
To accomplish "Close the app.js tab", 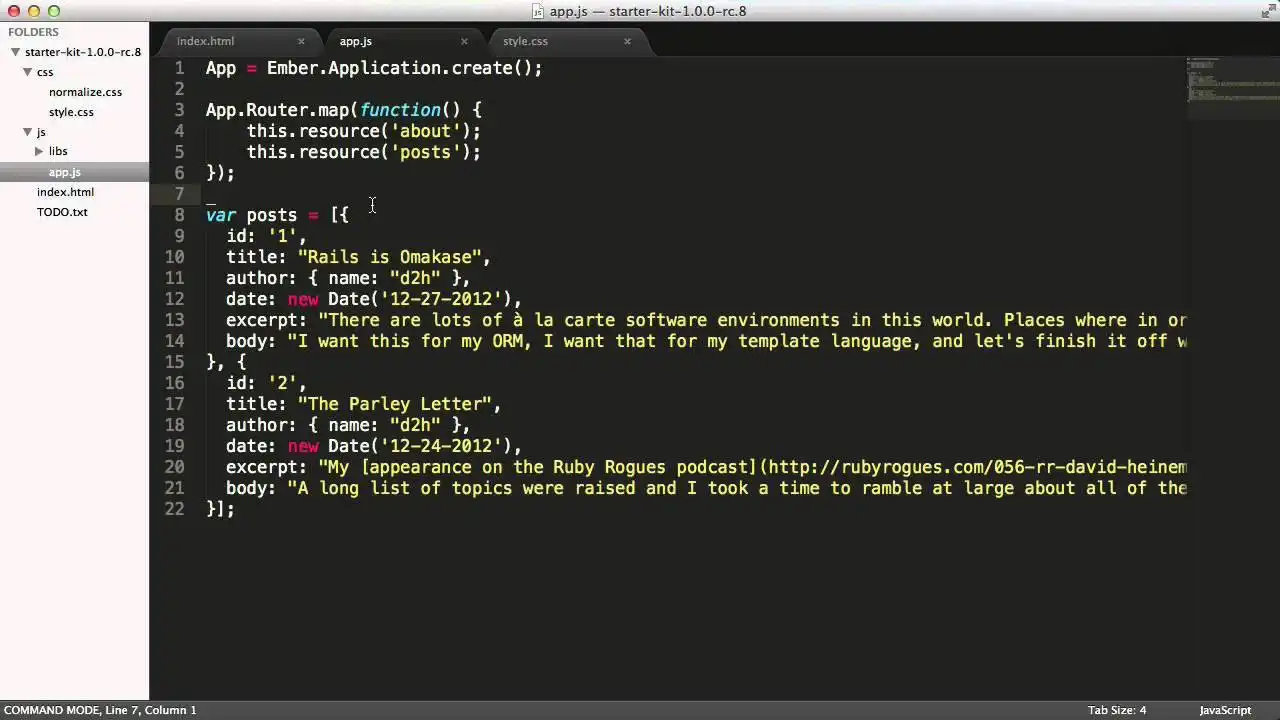I will 464,41.
